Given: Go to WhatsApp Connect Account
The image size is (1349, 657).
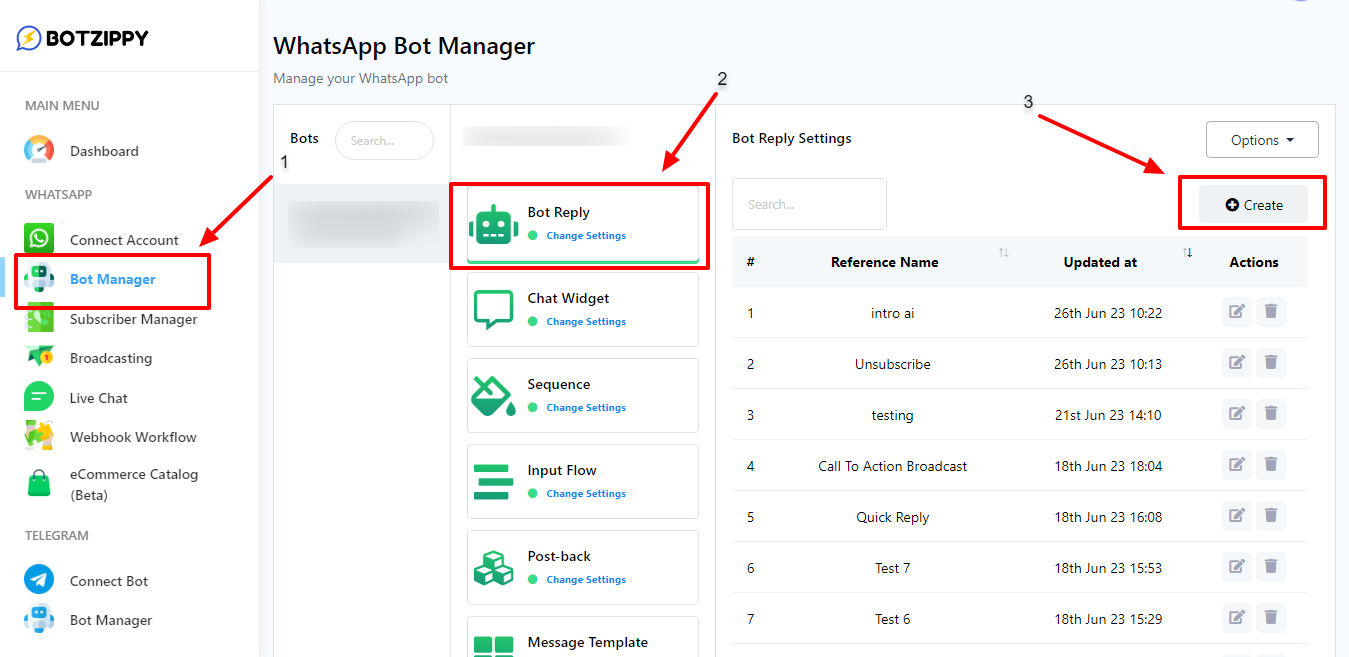Looking at the screenshot, I should pos(124,240).
